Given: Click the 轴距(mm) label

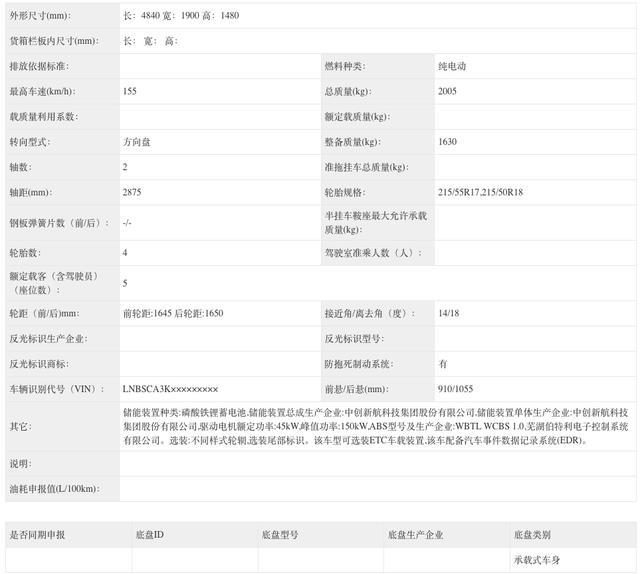Looking at the screenshot, I should coord(31,192).
